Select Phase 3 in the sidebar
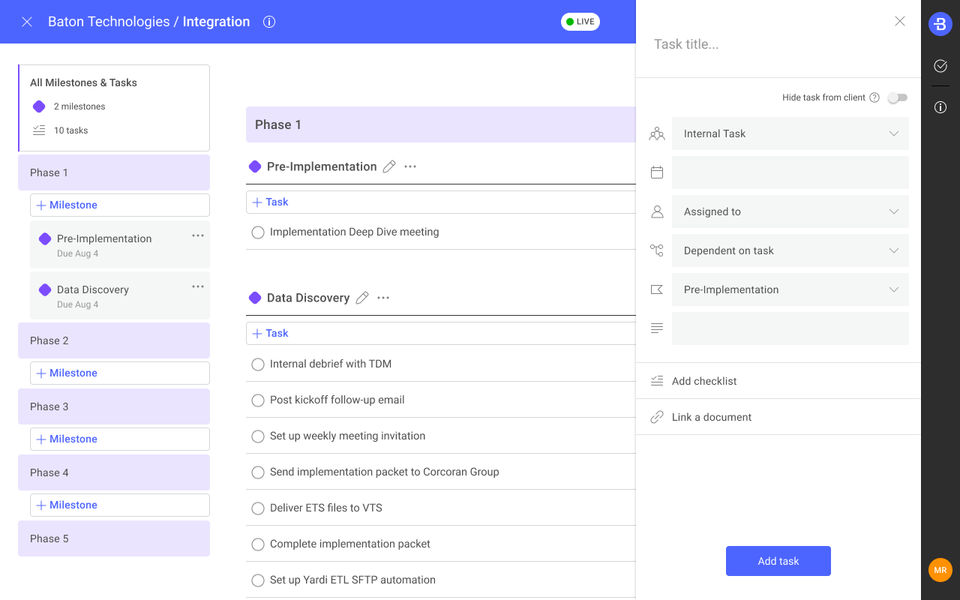The height and width of the screenshot is (600, 960). pos(114,407)
